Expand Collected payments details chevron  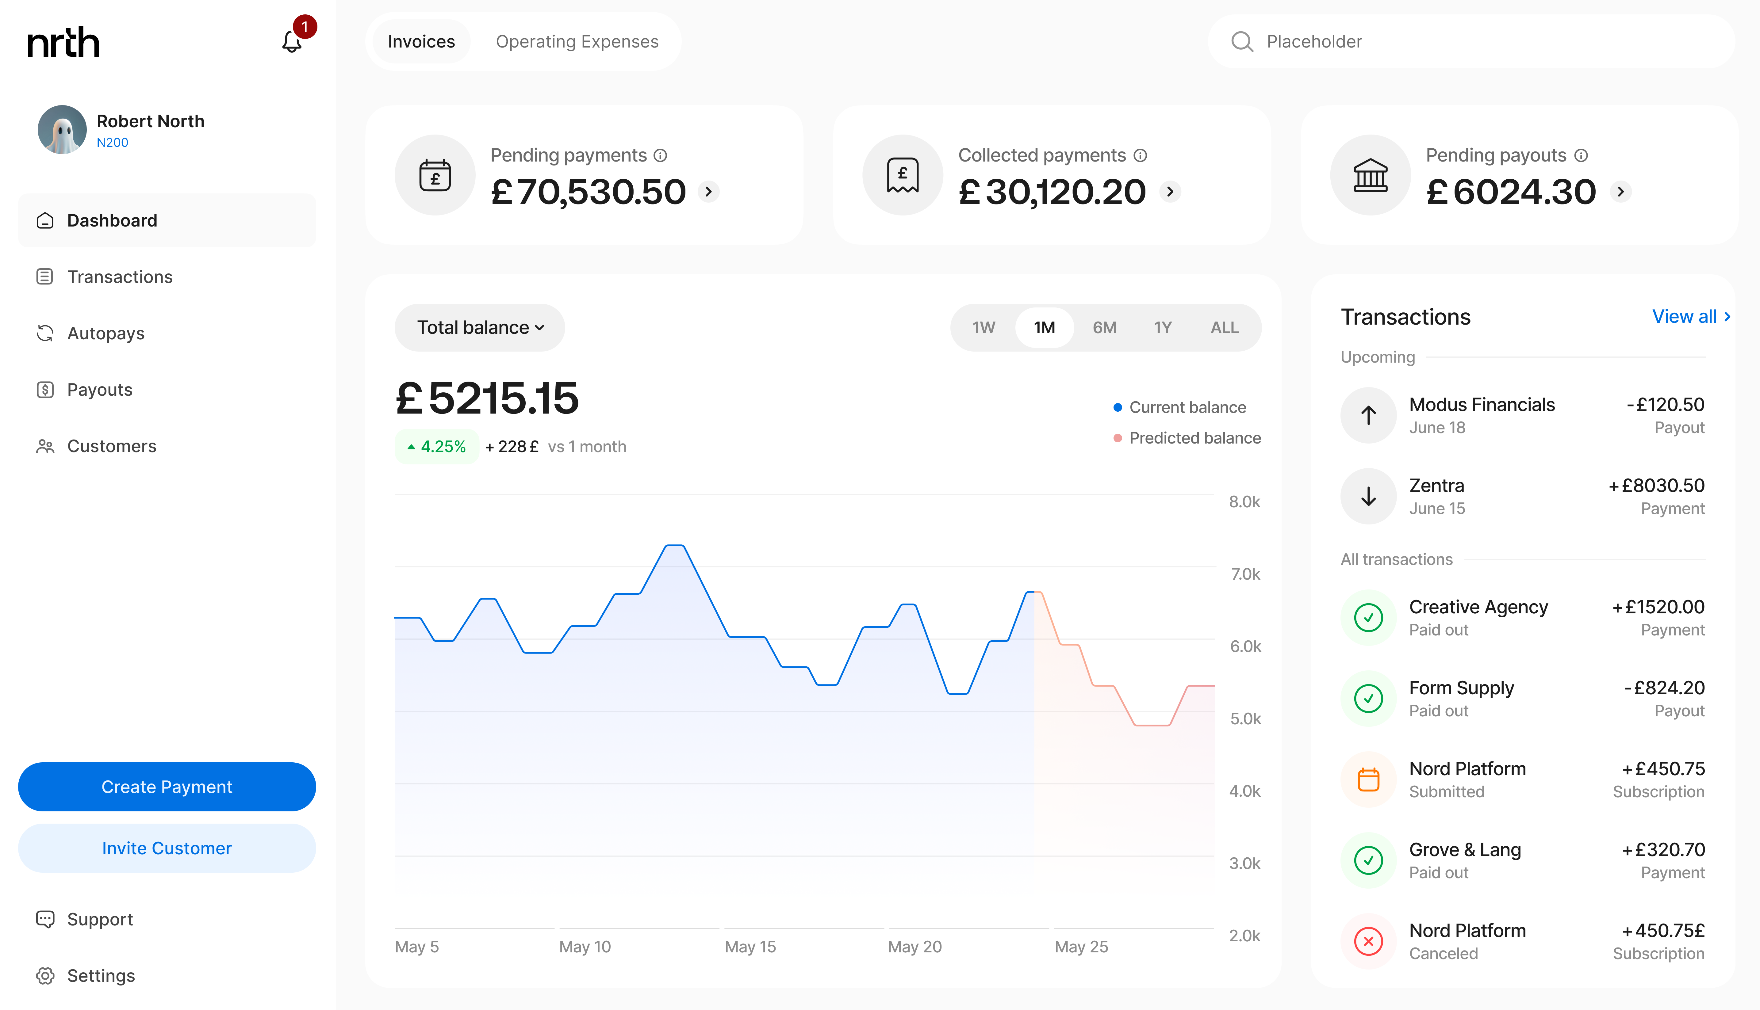click(1170, 191)
